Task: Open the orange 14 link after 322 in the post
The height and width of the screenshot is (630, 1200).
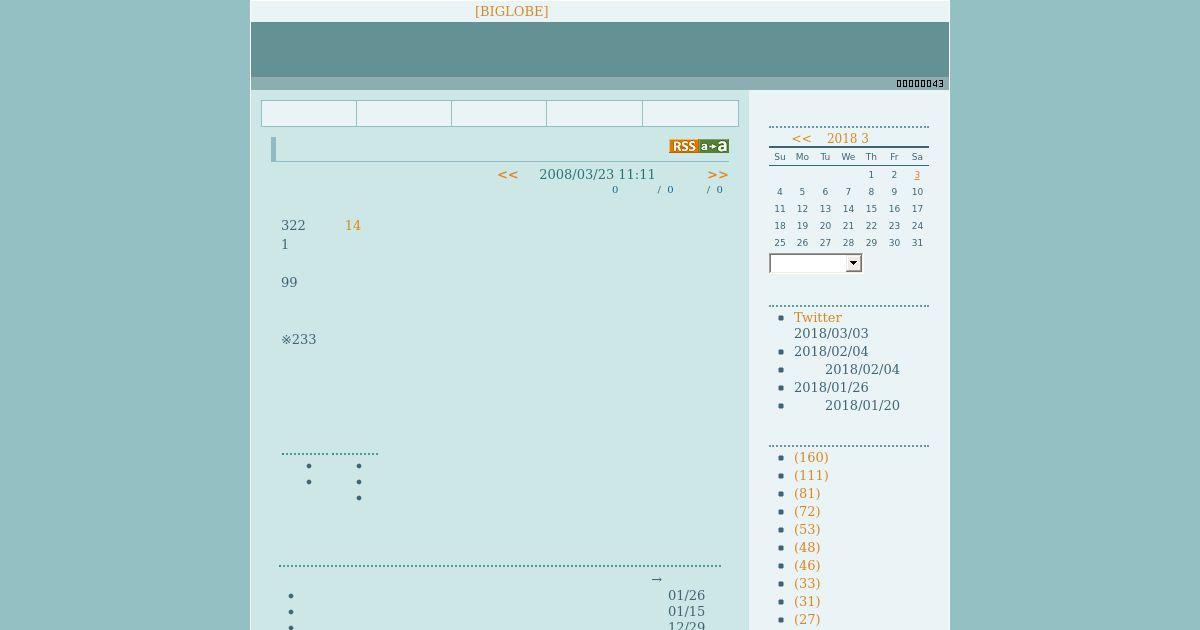Action: click(352, 226)
